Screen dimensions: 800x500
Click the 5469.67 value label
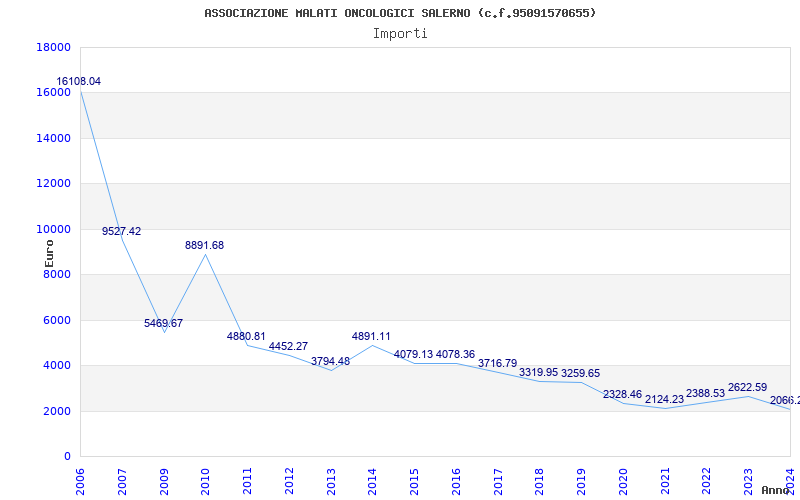point(163,323)
